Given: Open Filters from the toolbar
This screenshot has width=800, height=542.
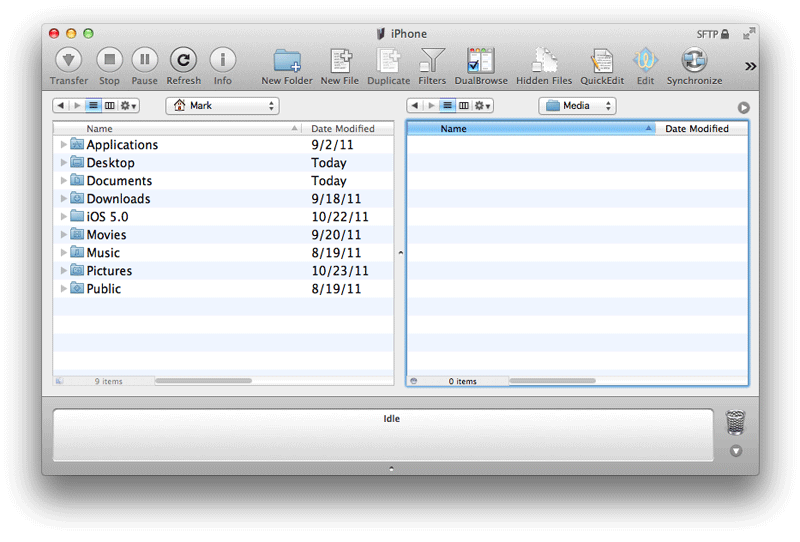Looking at the screenshot, I should coord(432,61).
